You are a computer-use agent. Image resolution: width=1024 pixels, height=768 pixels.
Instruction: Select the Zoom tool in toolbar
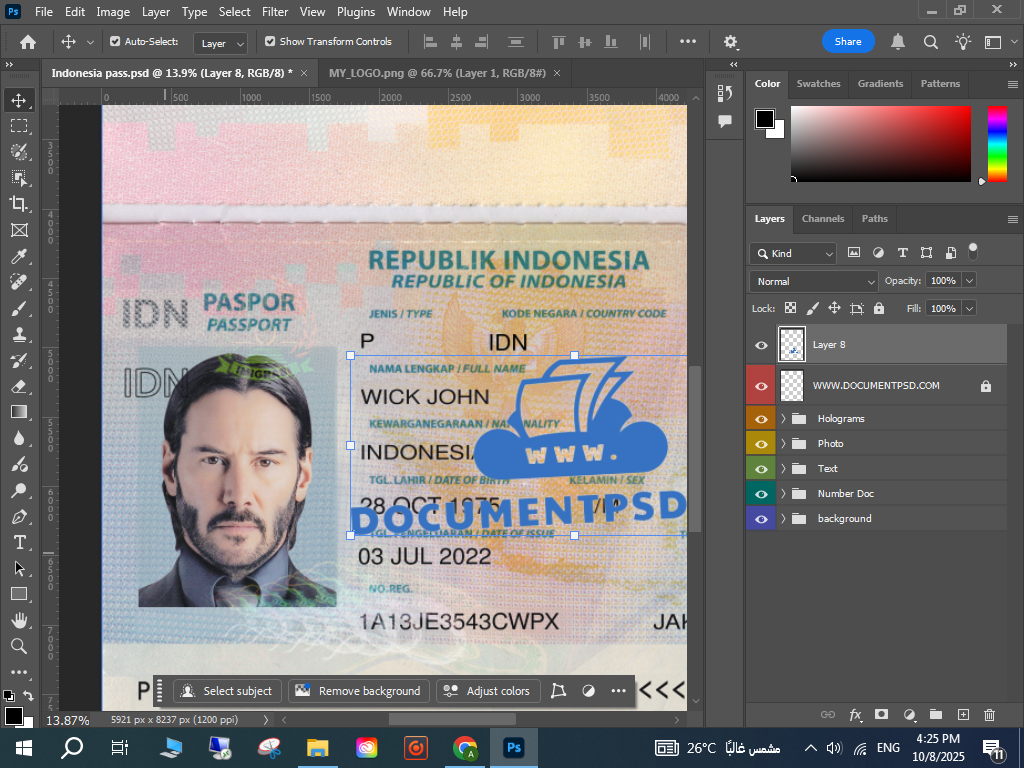[19, 646]
